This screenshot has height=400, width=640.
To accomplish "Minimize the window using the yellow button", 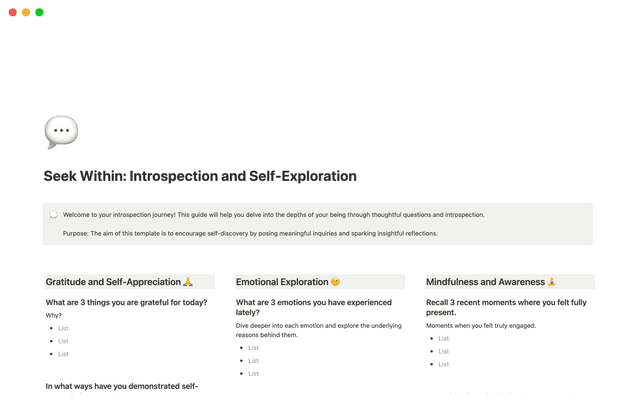I will tap(26, 12).
